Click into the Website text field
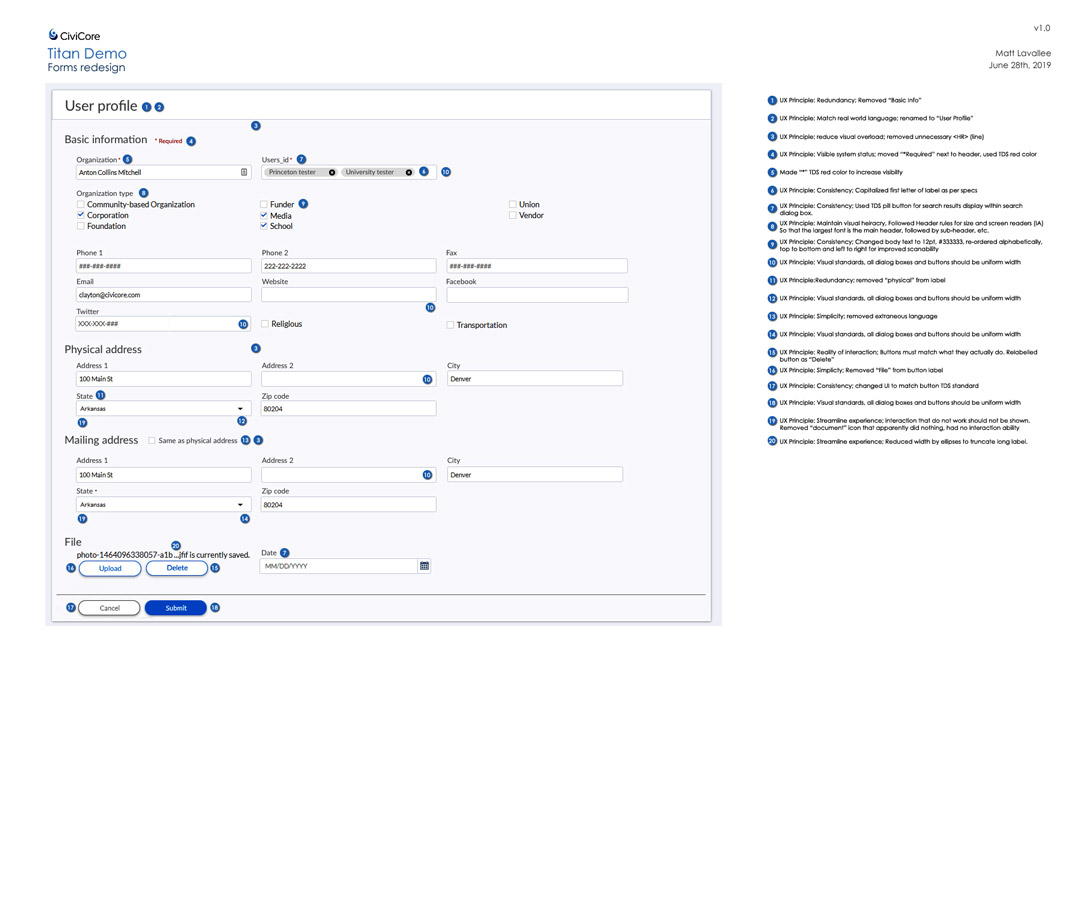Screen dimensions: 1080x900 (x=348, y=295)
